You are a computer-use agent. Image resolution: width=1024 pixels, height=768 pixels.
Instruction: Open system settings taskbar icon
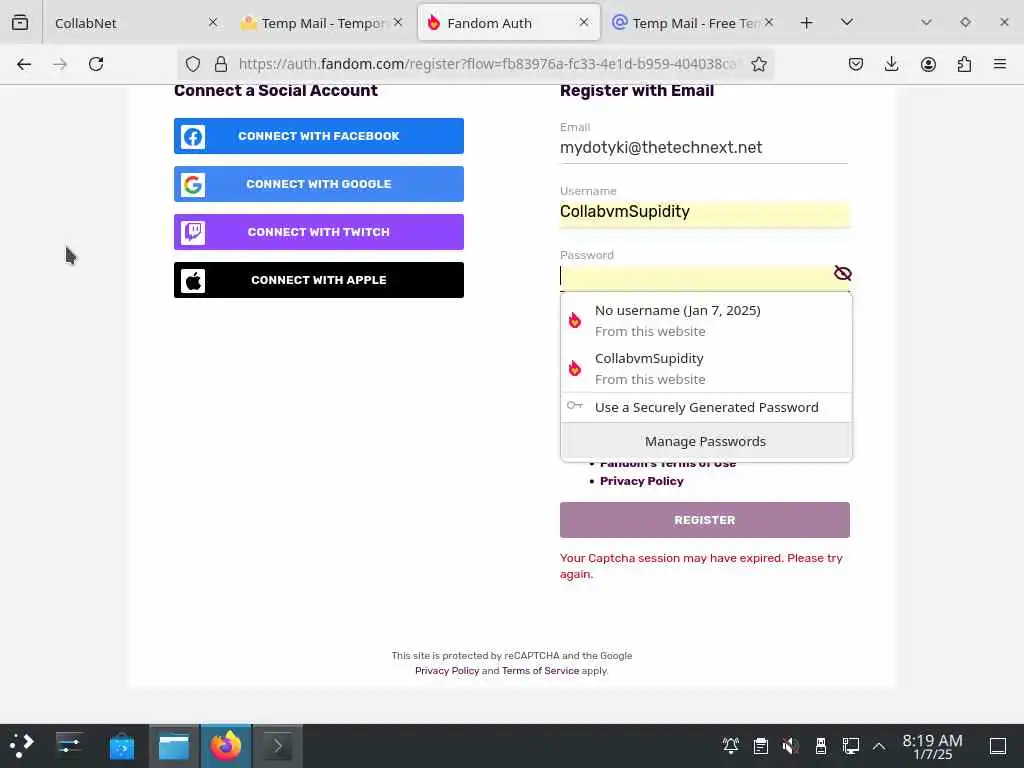(69, 746)
